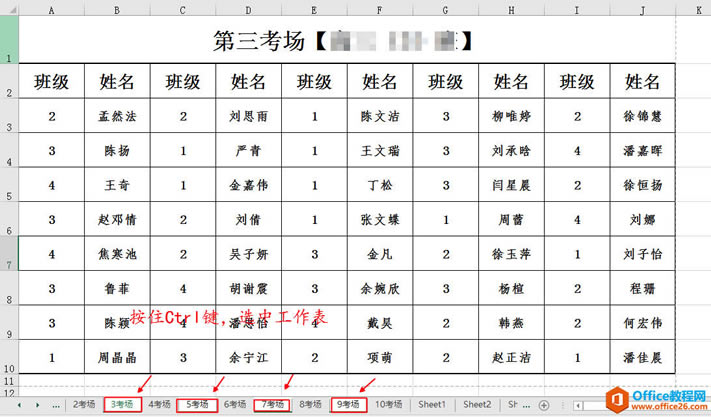Click cell with name 王文瑞
Image resolution: width=711 pixels, height=417 pixels.
point(380,150)
